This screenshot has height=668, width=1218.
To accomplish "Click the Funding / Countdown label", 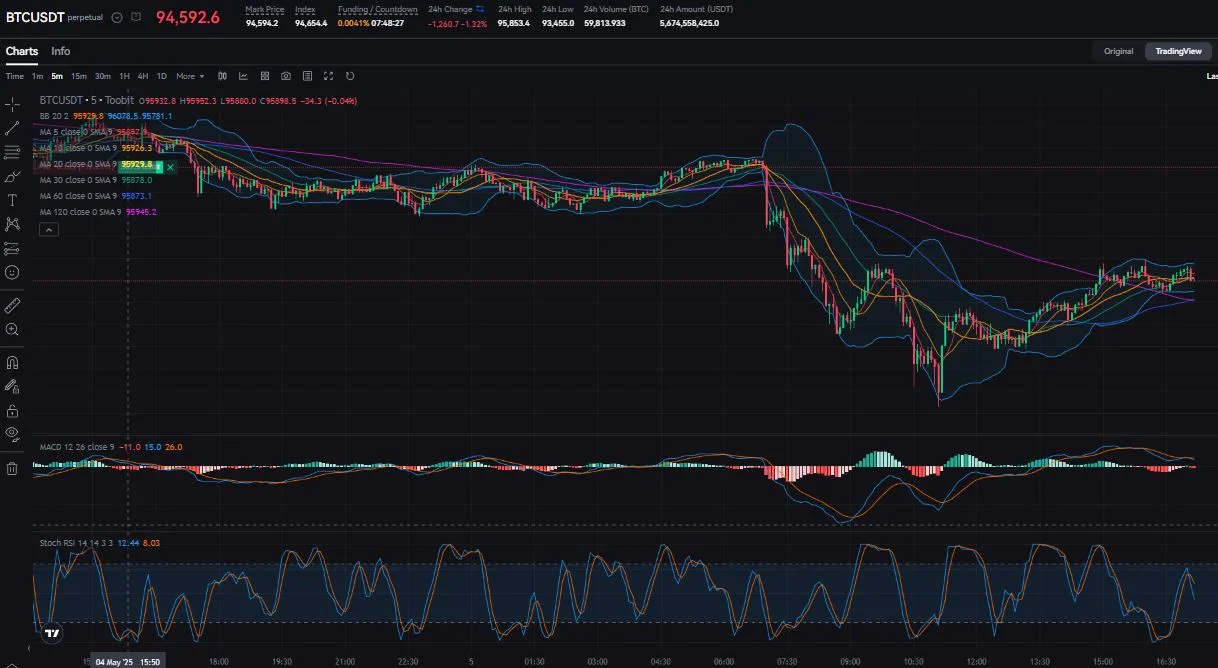I will click(380, 9).
